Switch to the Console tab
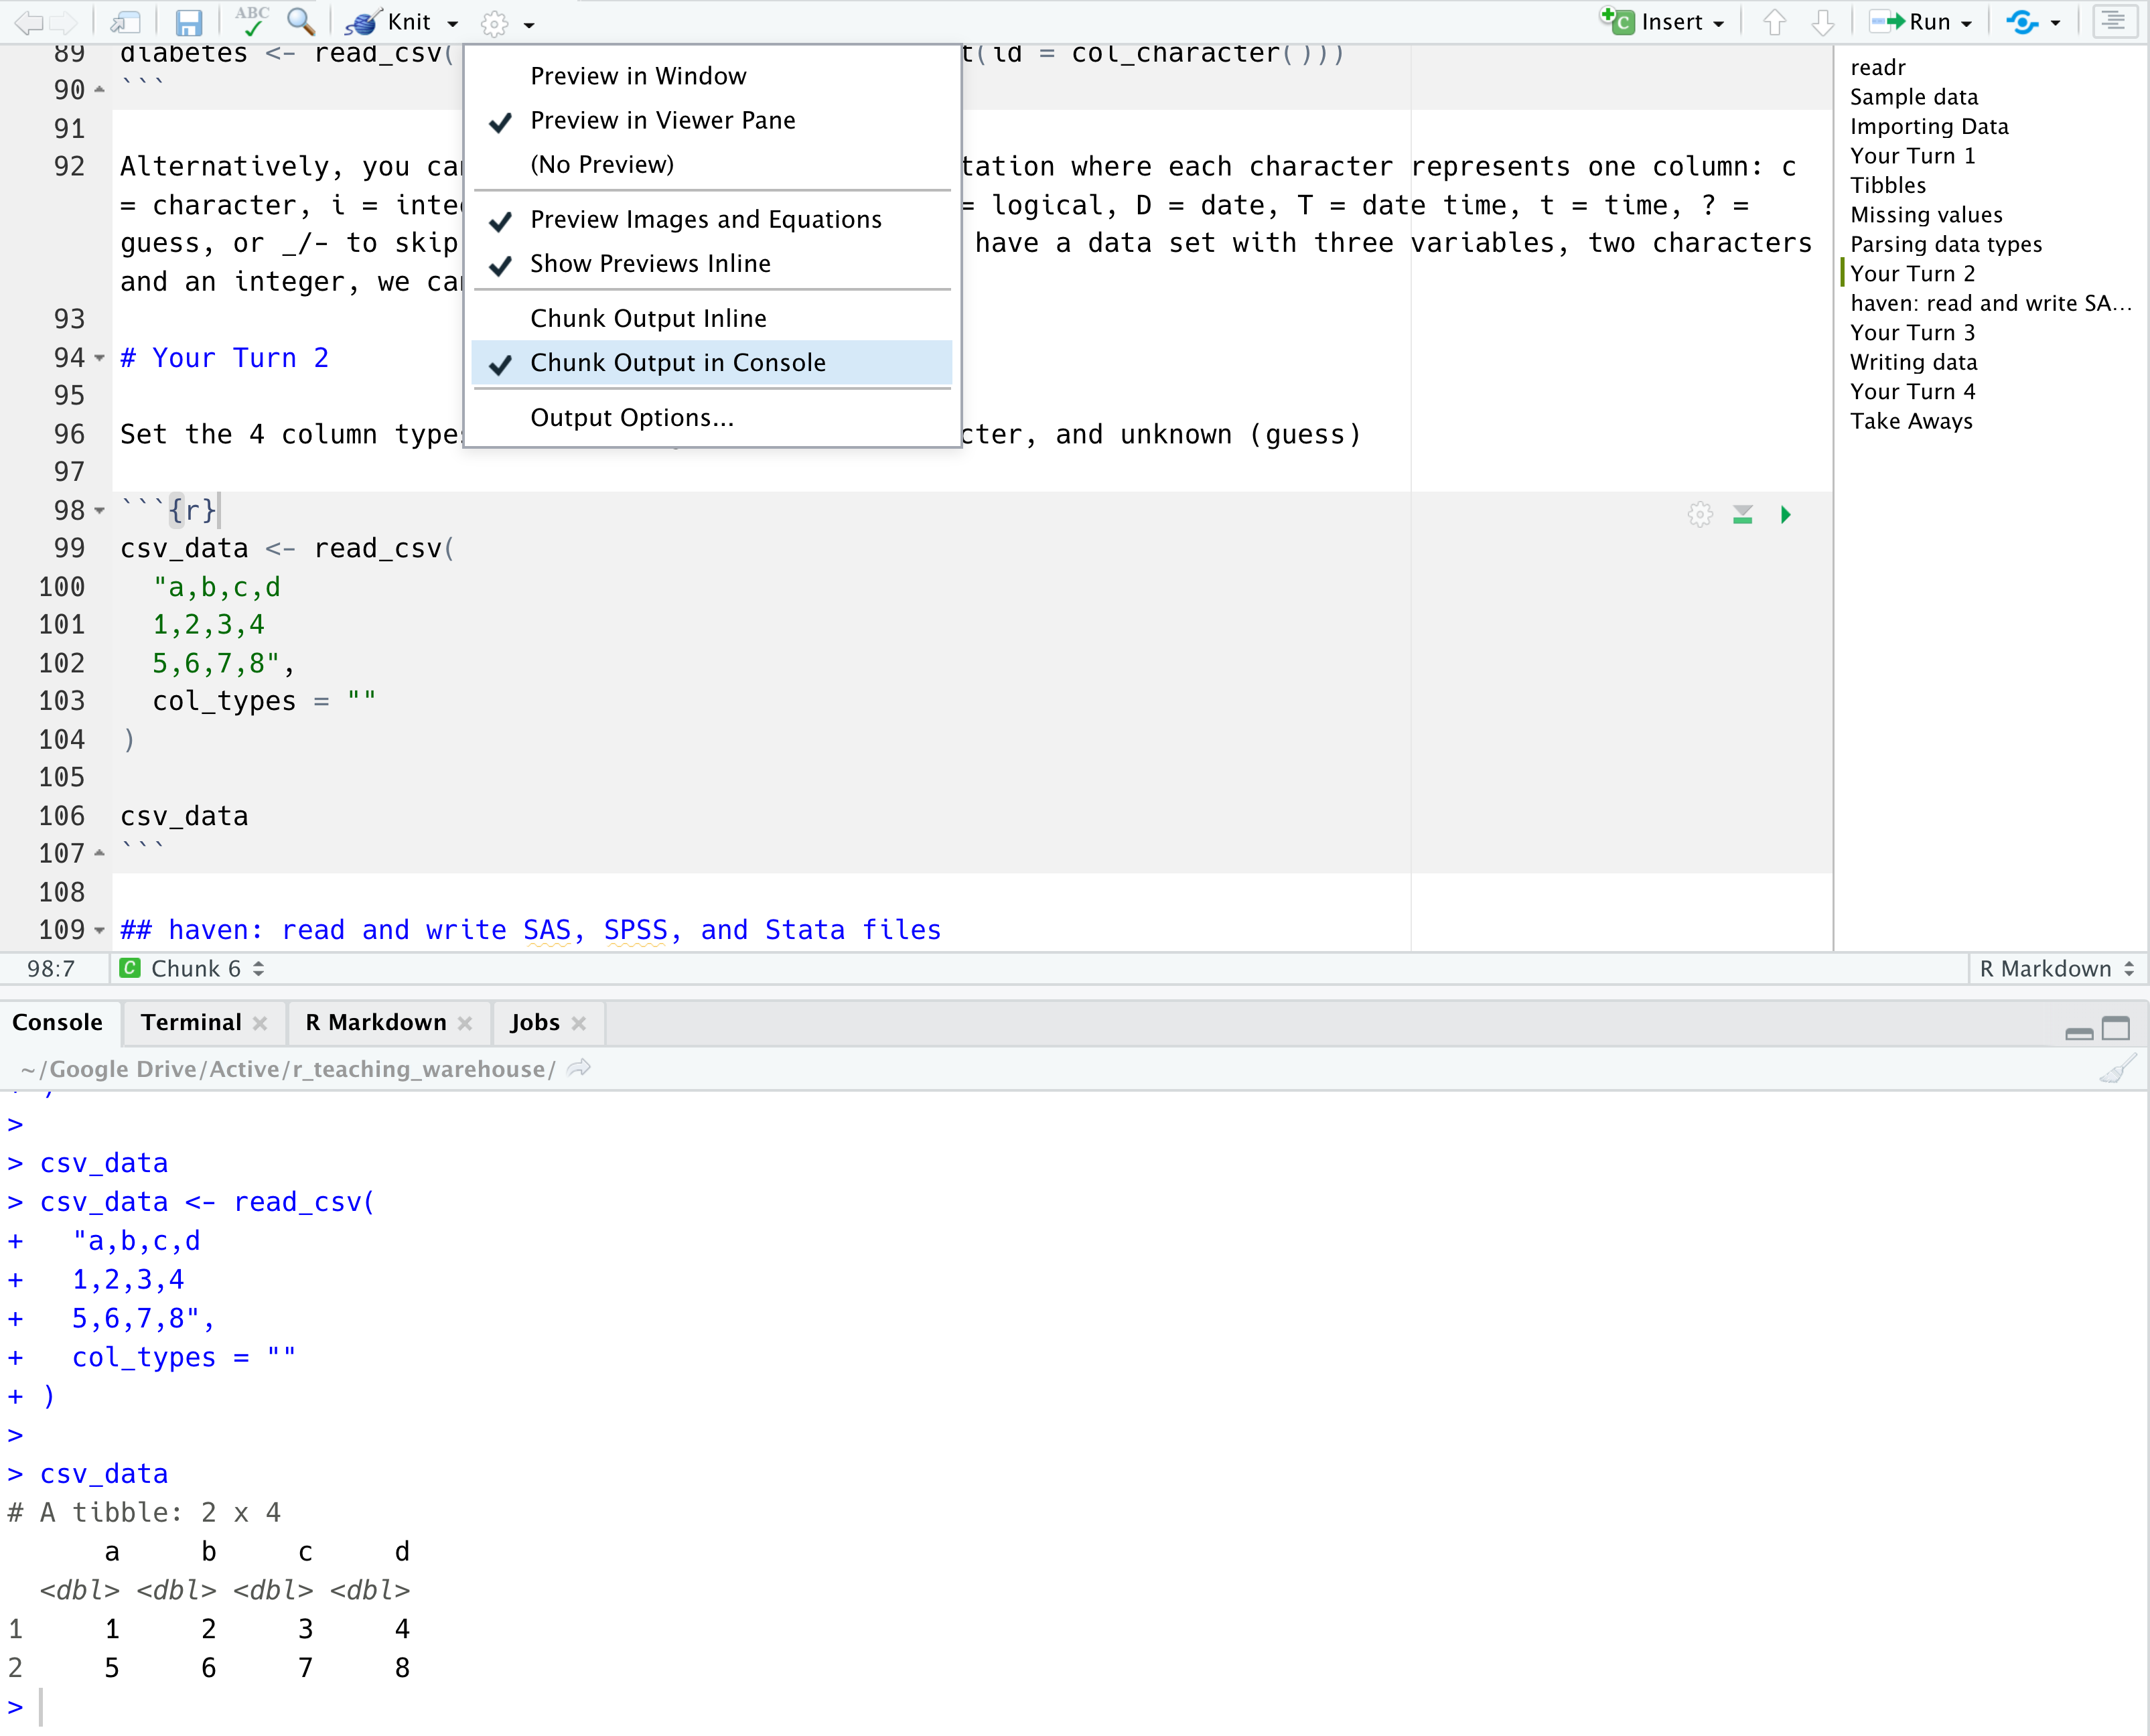 pos(58,1022)
